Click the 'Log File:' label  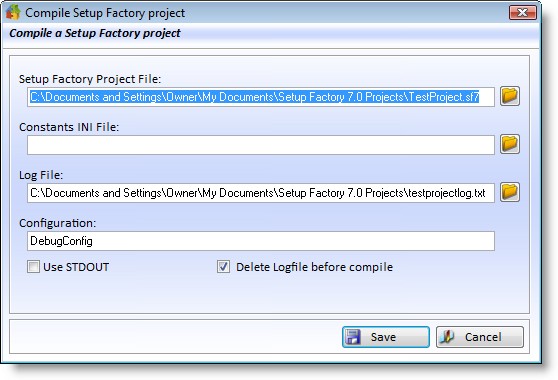point(41,175)
